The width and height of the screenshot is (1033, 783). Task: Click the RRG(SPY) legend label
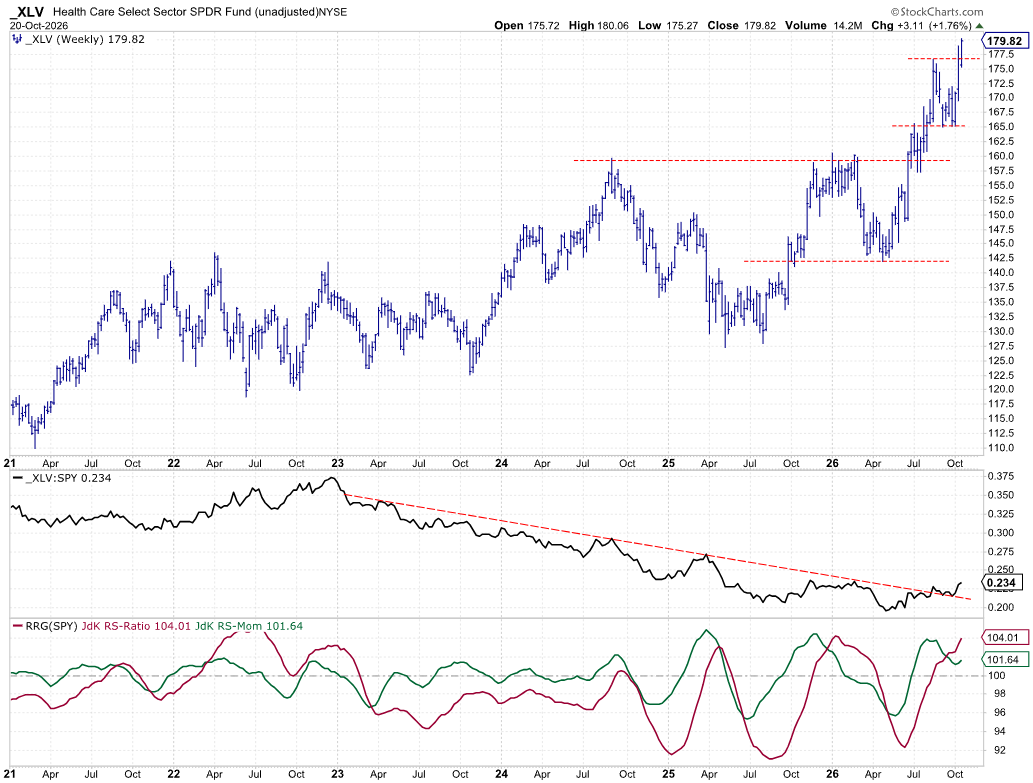[x=51, y=626]
